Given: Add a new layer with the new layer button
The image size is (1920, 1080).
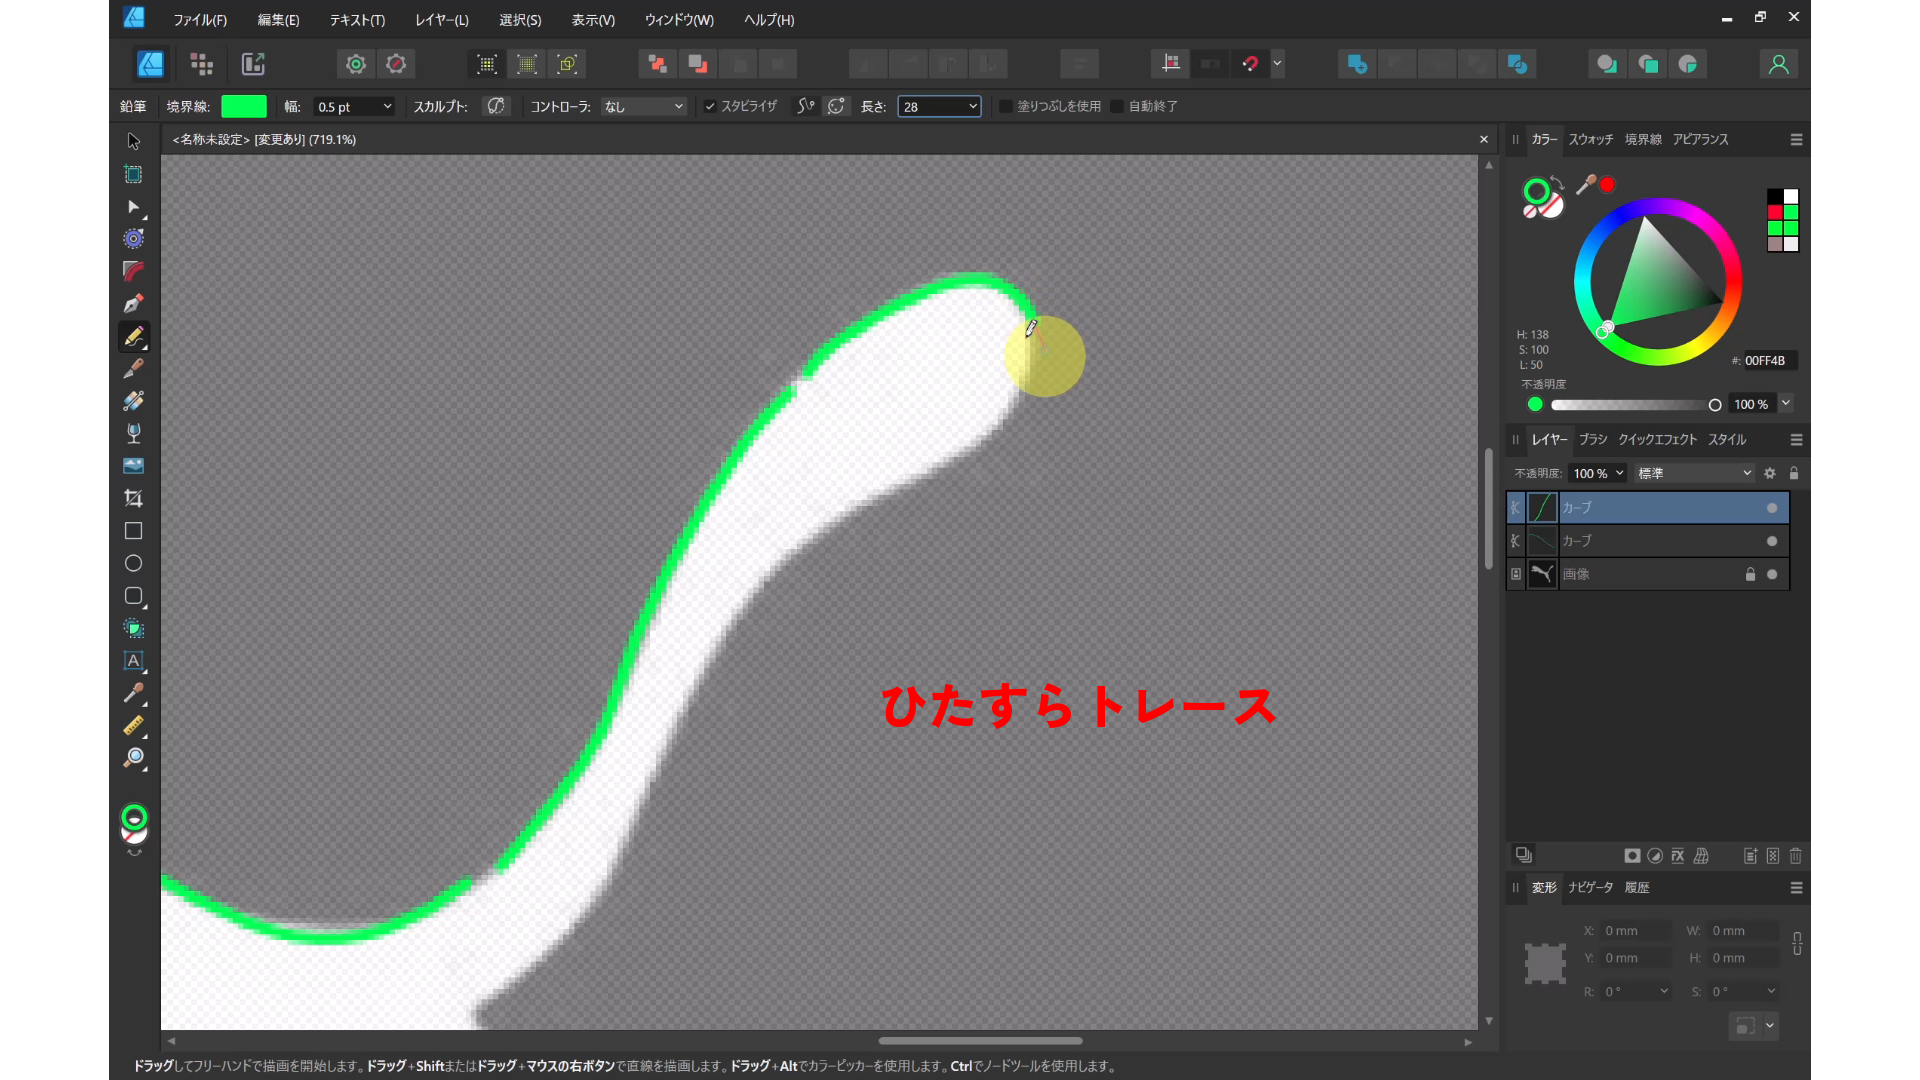Looking at the screenshot, I should tap(1749, 856).
